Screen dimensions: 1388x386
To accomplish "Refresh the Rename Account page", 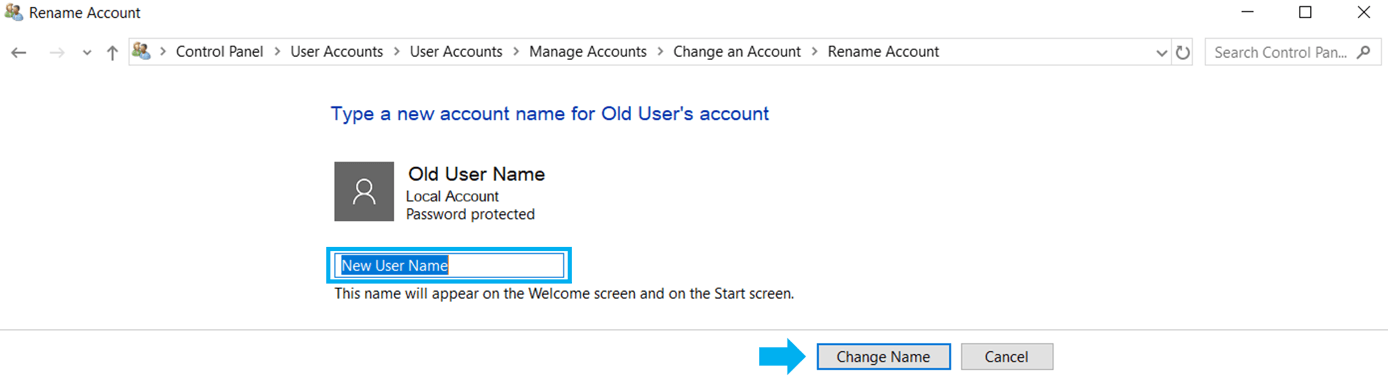I will (x=1183, y=53).
